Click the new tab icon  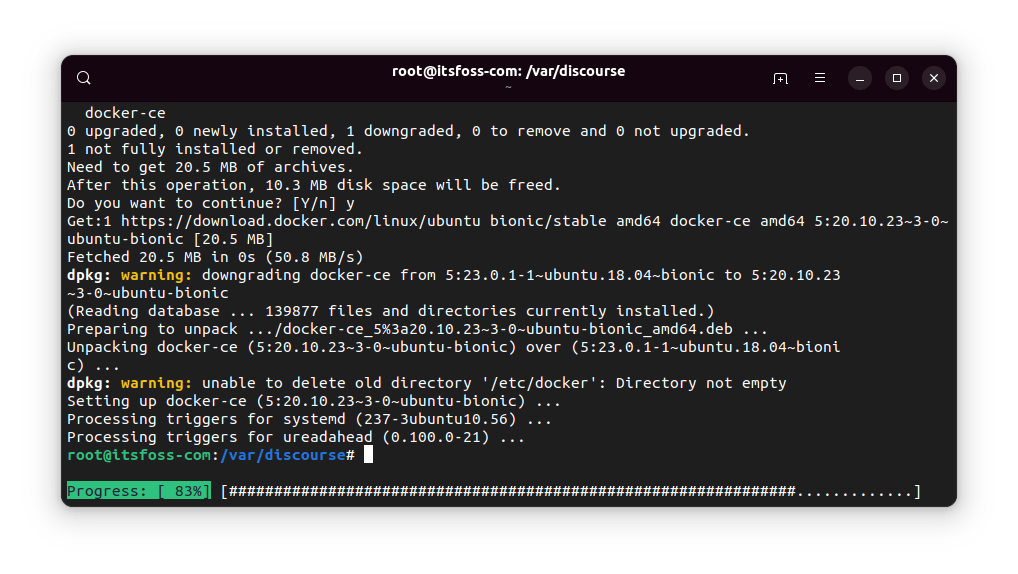(x=780, y=78)
